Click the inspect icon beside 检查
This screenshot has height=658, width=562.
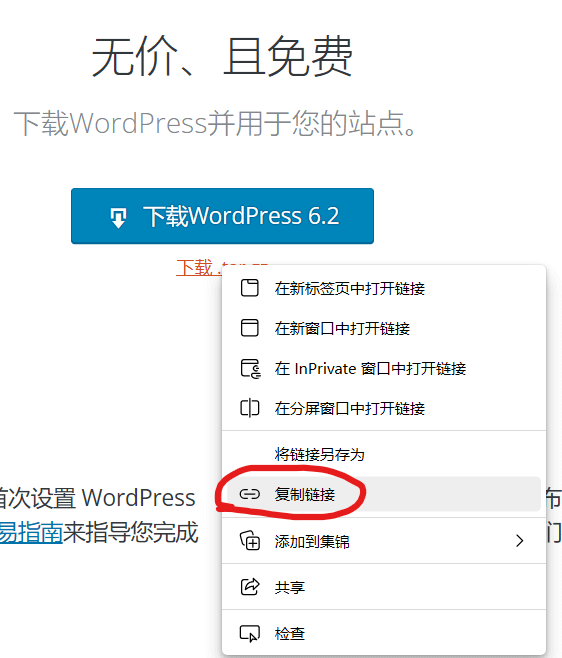tap(250, 633)
